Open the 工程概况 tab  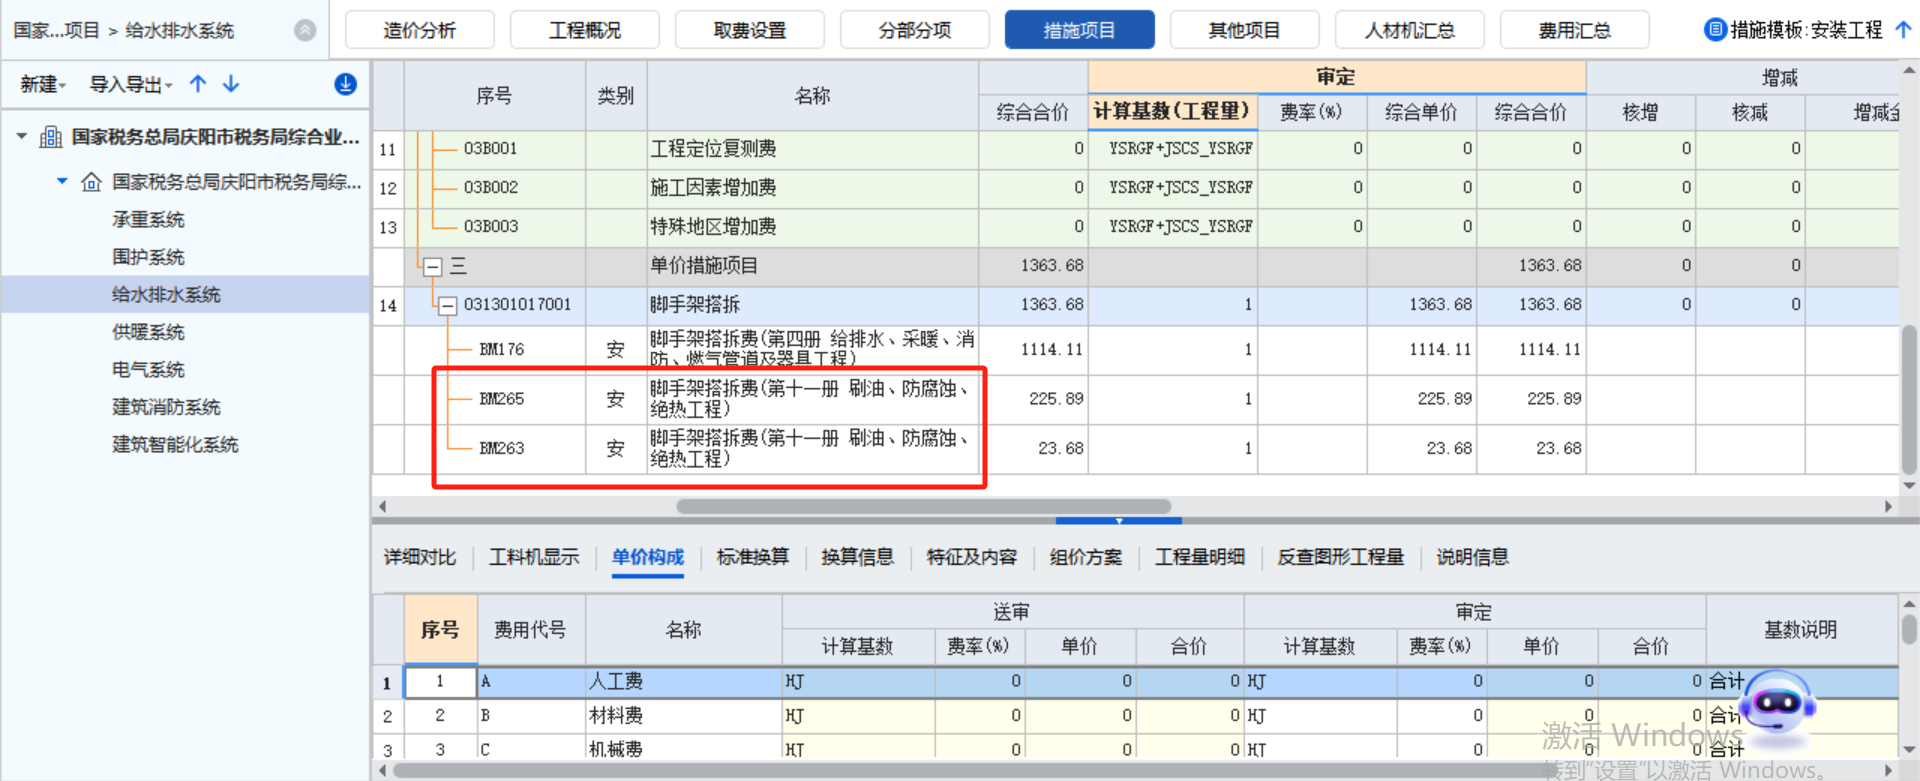coord(585,30)
